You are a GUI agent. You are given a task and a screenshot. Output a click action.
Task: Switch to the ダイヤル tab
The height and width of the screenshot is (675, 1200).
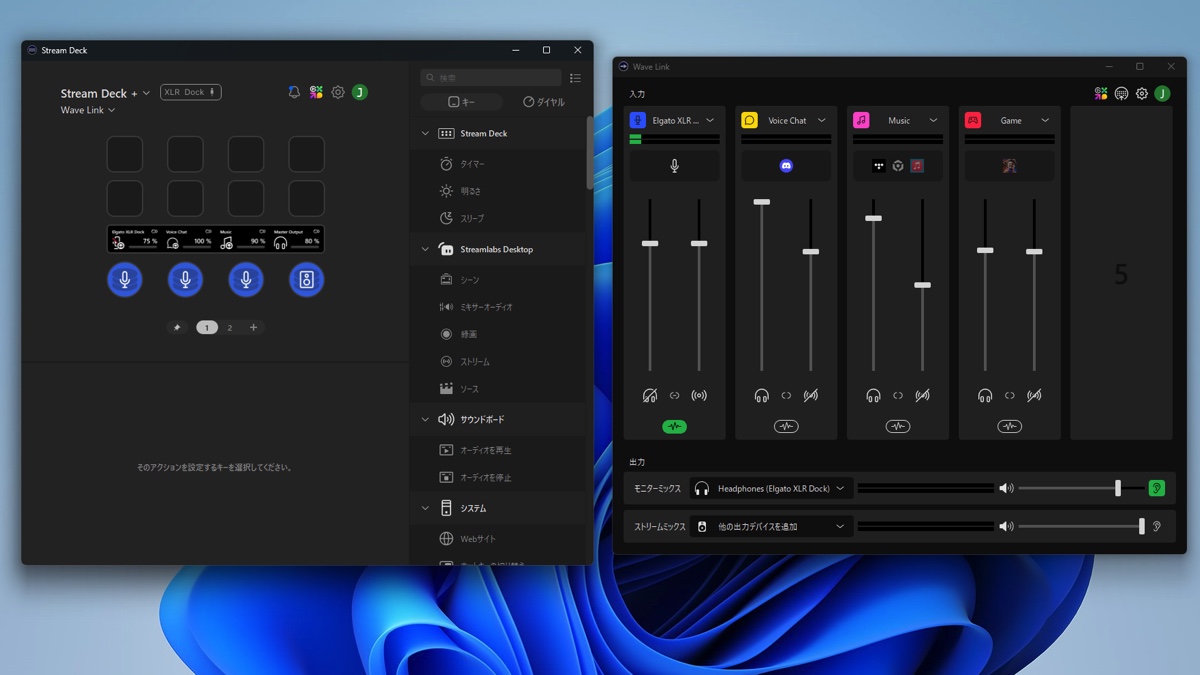(544, 102)
